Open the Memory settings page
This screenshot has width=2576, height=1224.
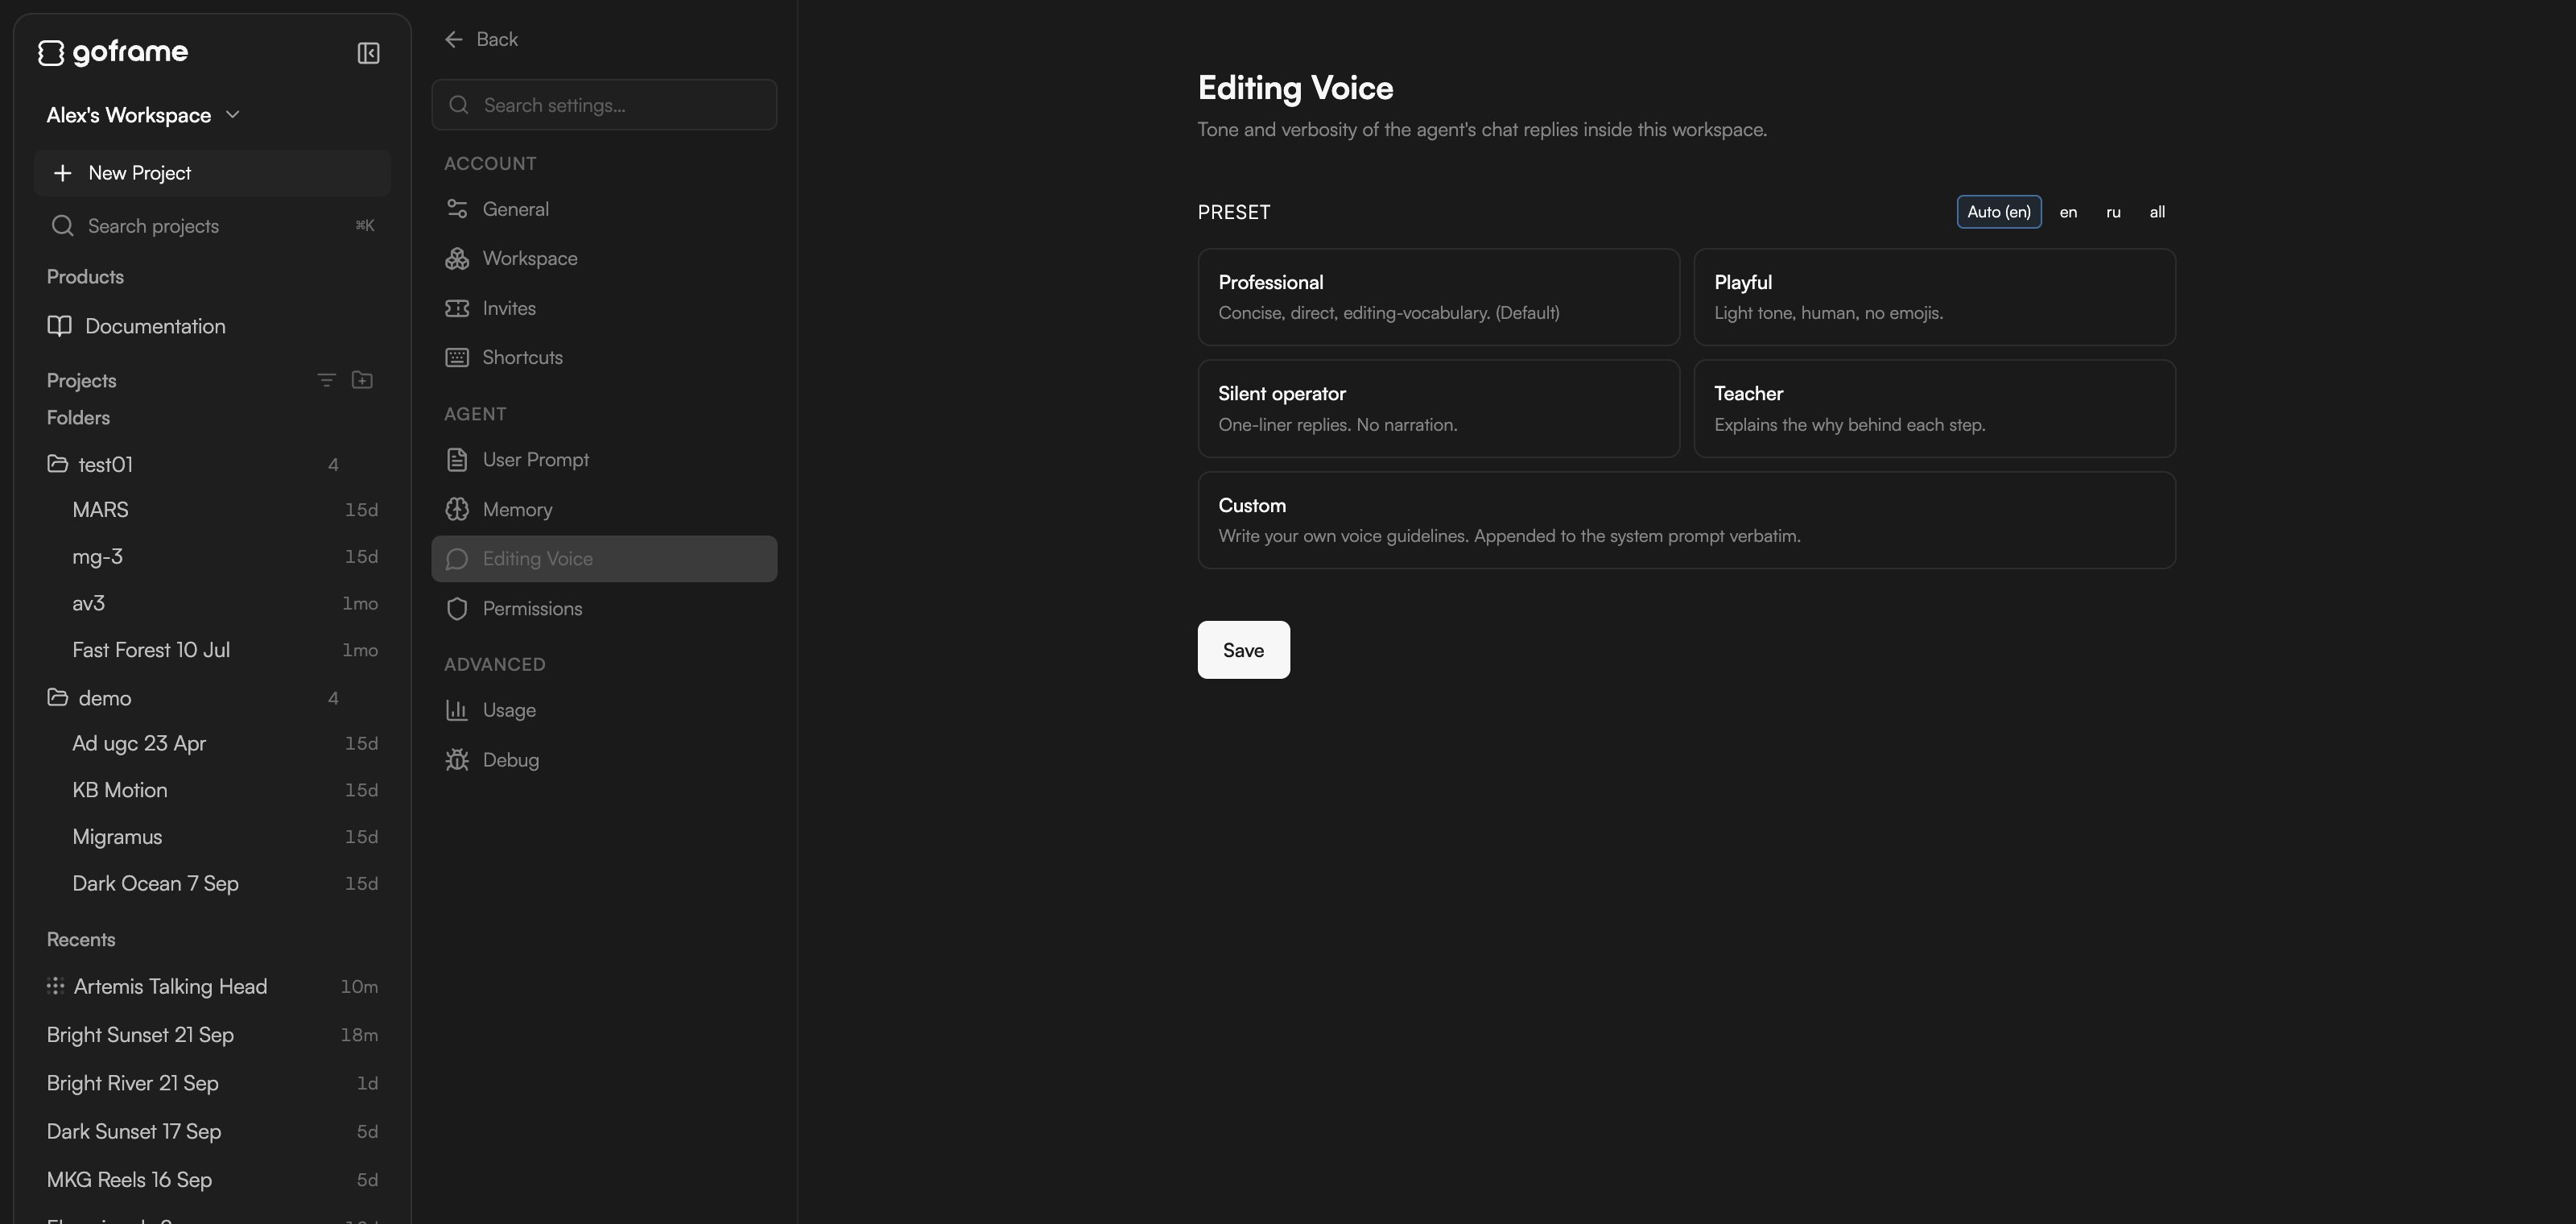pos(604,509)
